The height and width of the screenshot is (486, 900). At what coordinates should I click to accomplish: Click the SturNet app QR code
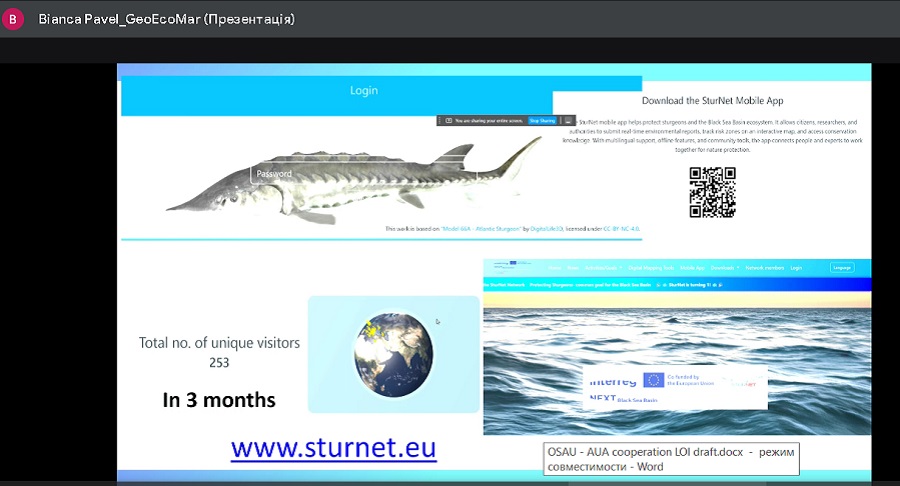pos(712,192)
